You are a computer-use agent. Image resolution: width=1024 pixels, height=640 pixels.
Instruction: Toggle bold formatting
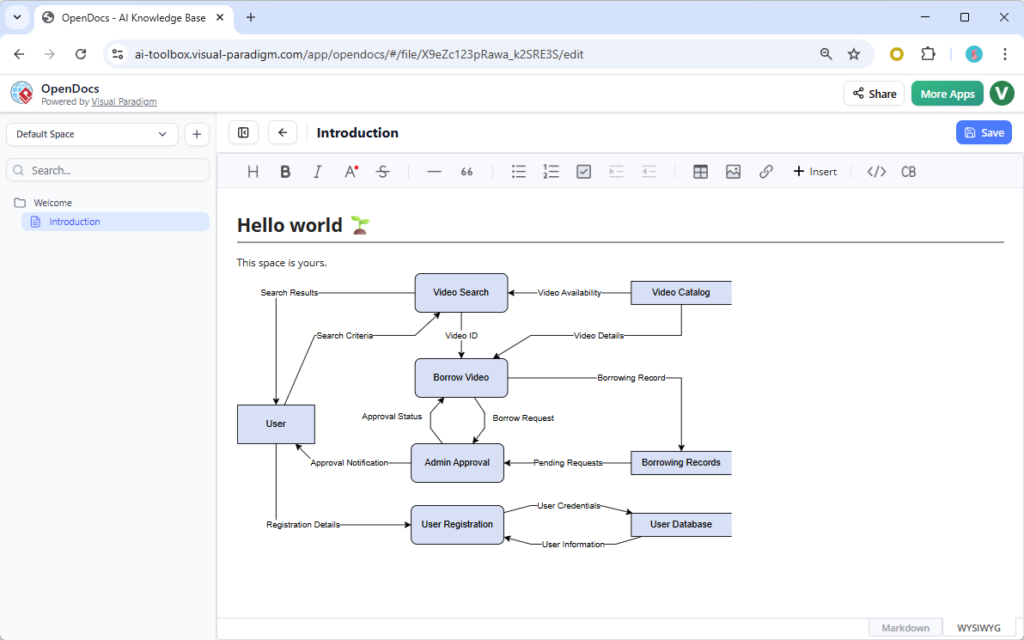pyautogui.click(x=285, y=171)
